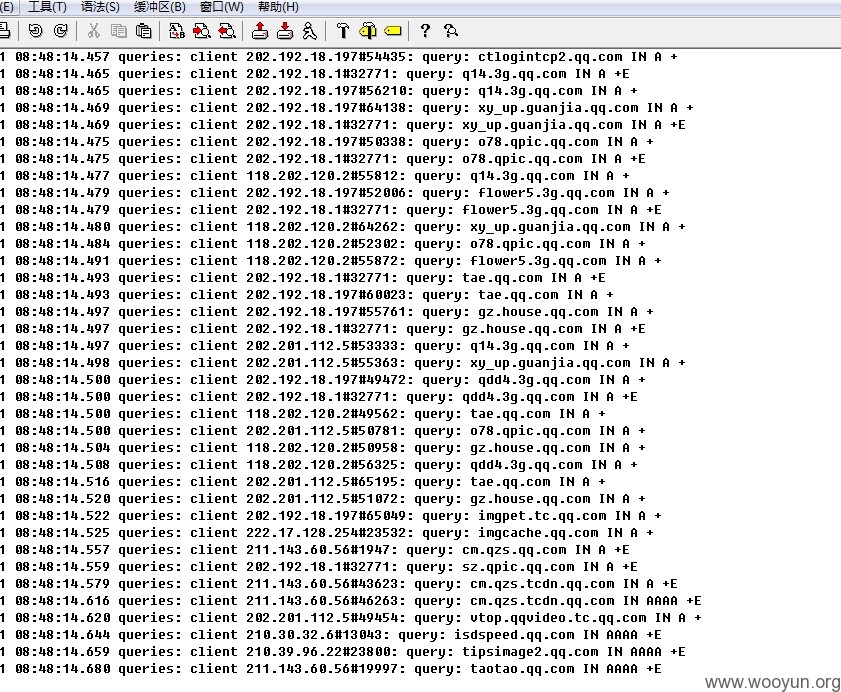The width and height of the screenshot is (841, 692).
Task: Click the Find Help search icon
Action: 451,31
